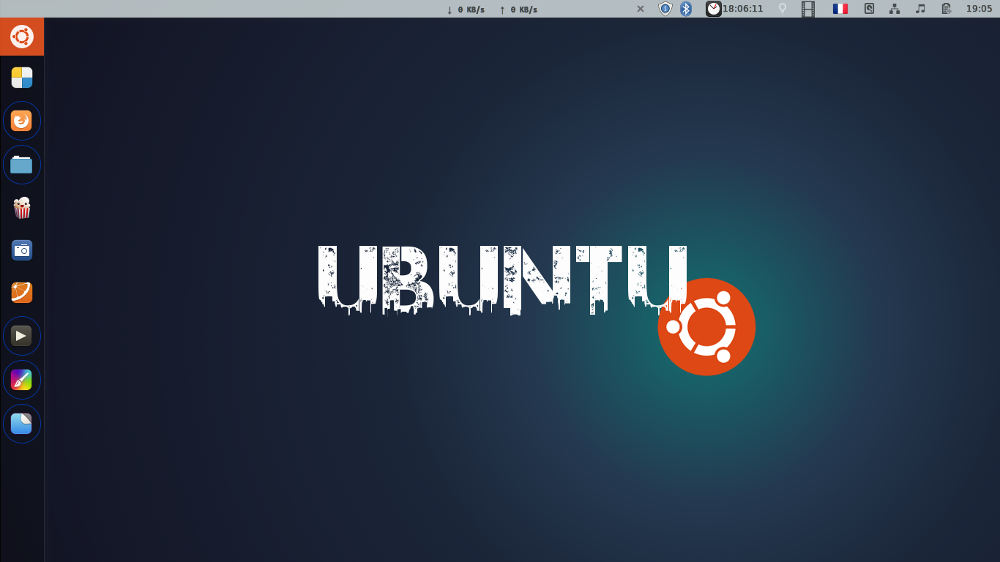This screenshot has width=1000, height=562.
Task: Click the square S panel icon
Action: coord(869,9)
